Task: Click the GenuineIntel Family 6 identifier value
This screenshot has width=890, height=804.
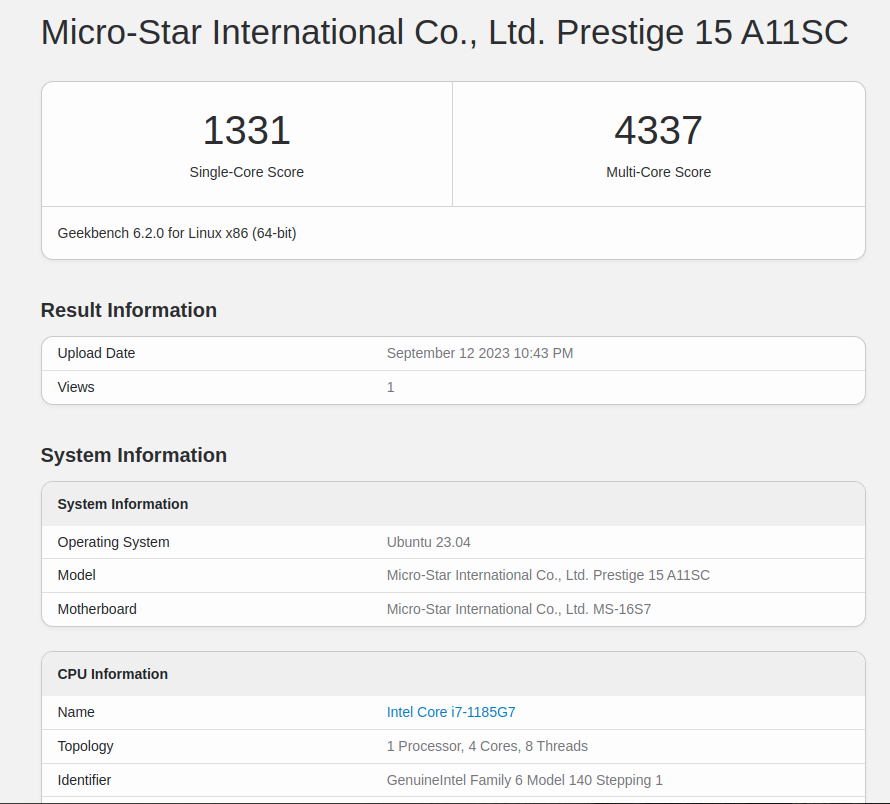Action: point(524,780)
